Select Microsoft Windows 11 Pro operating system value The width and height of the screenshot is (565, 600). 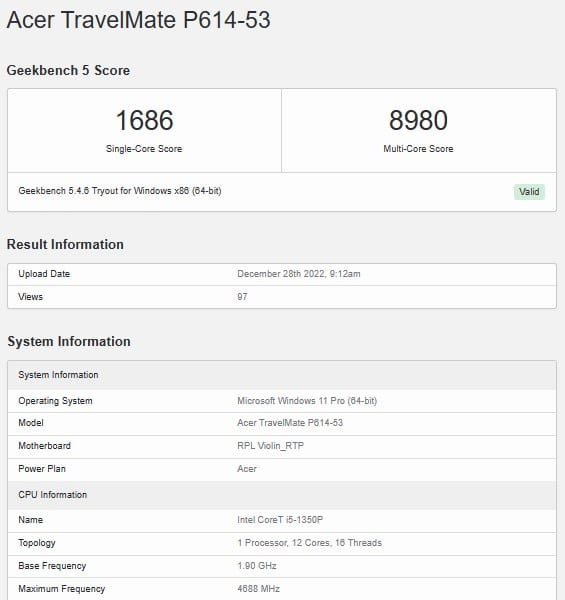coord(307,401)
